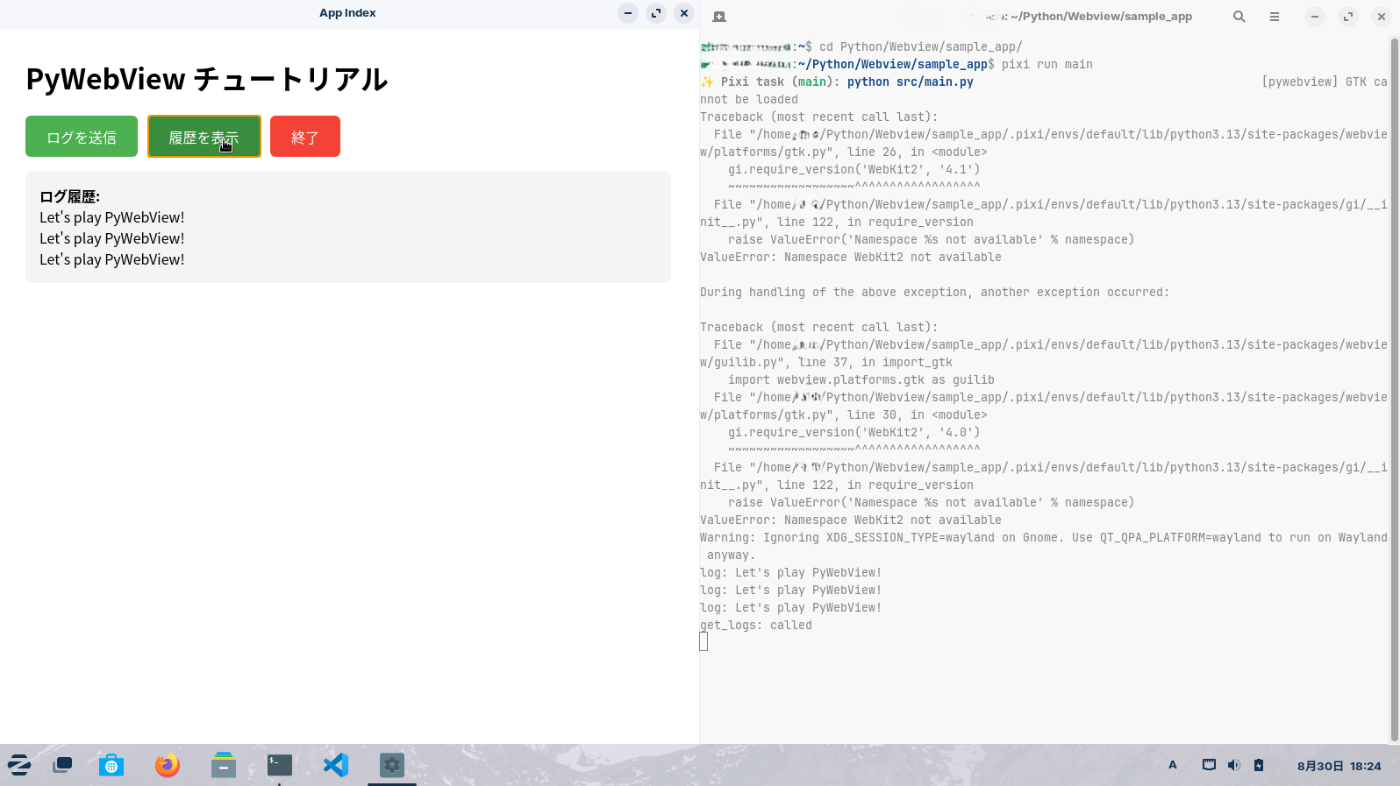The height and width of the screenshot is (786, 1400).
Task: Click the pixi run main command text
Action: pos(1045,64)
